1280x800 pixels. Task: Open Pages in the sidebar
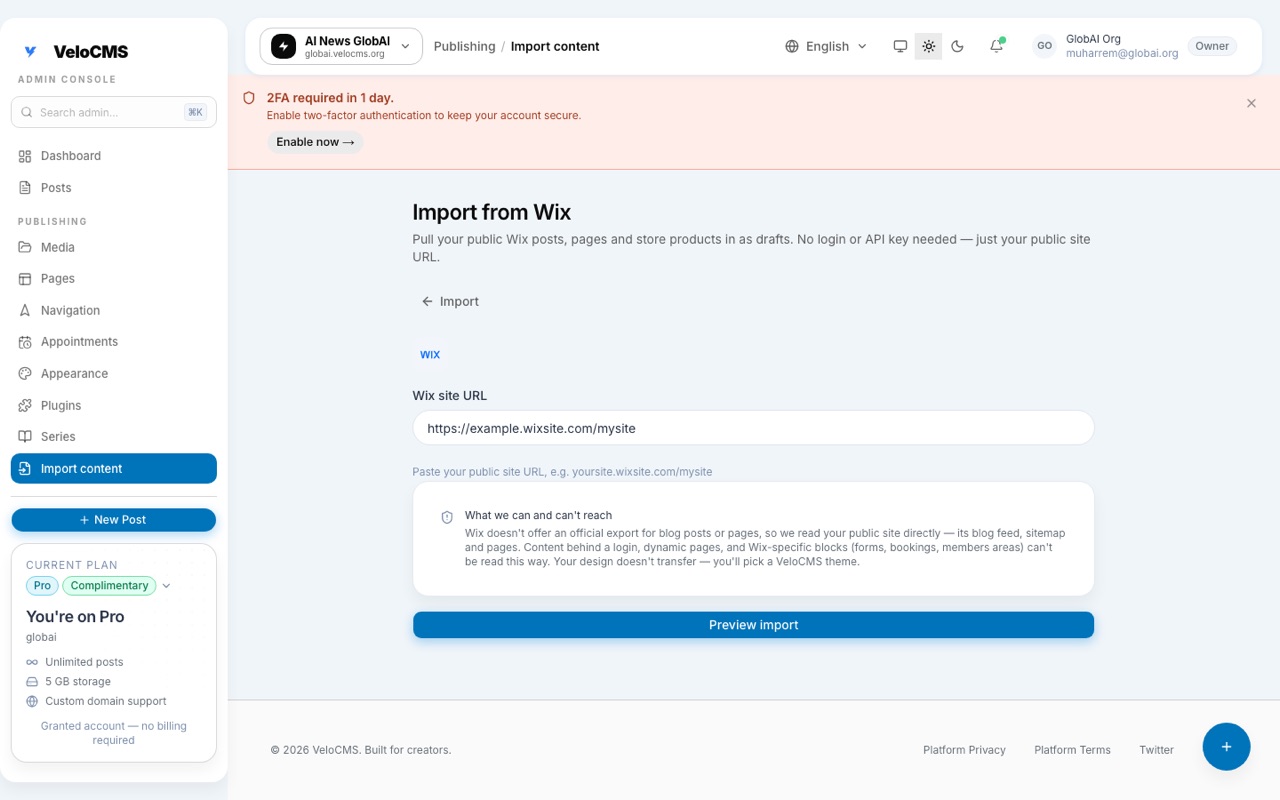[x=114, y=279]
